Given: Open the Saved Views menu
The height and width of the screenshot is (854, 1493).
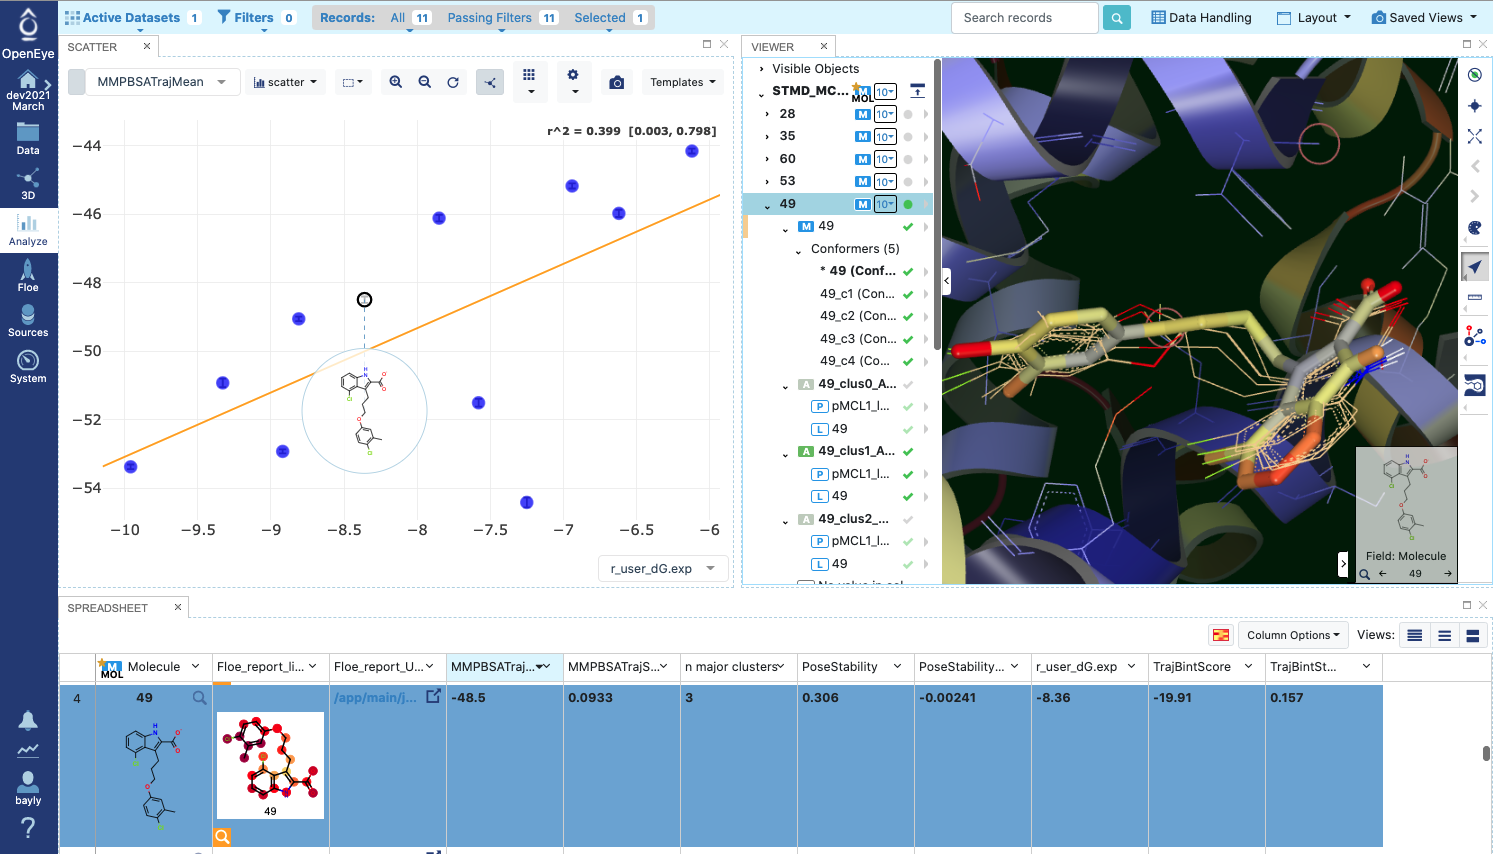Looking at the screenshot, I should click(x=1425, y=18).
